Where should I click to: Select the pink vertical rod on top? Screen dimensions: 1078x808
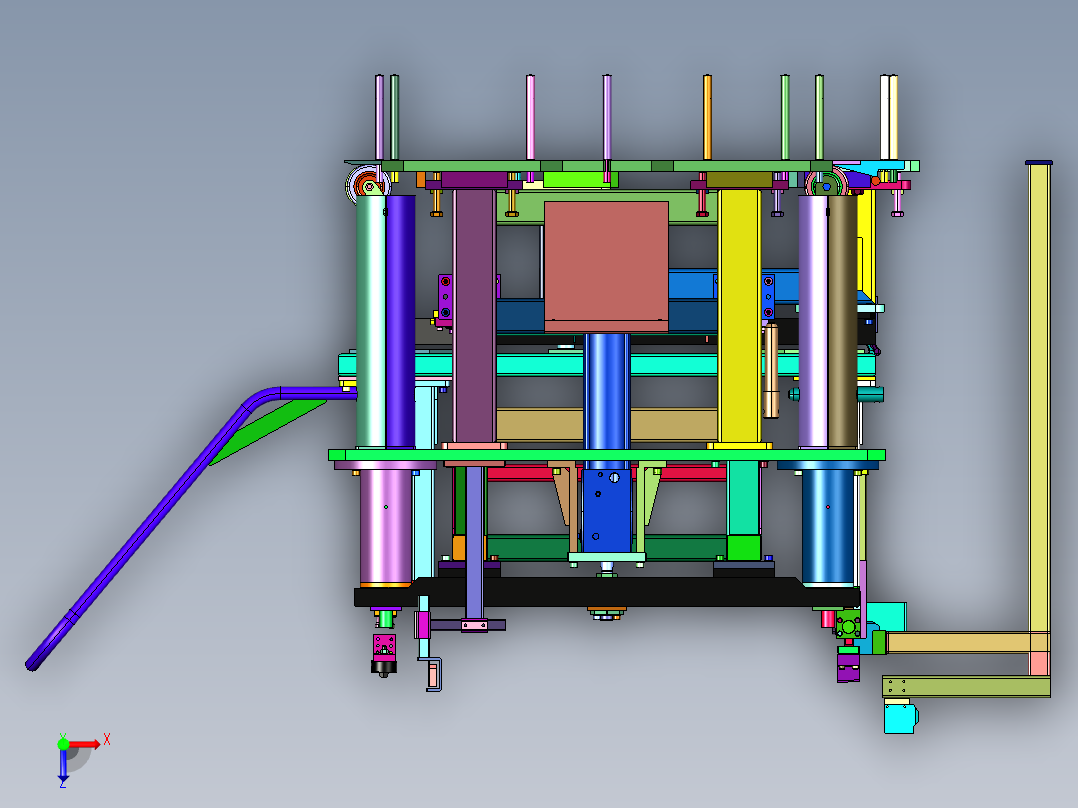[x=531, y=118]
